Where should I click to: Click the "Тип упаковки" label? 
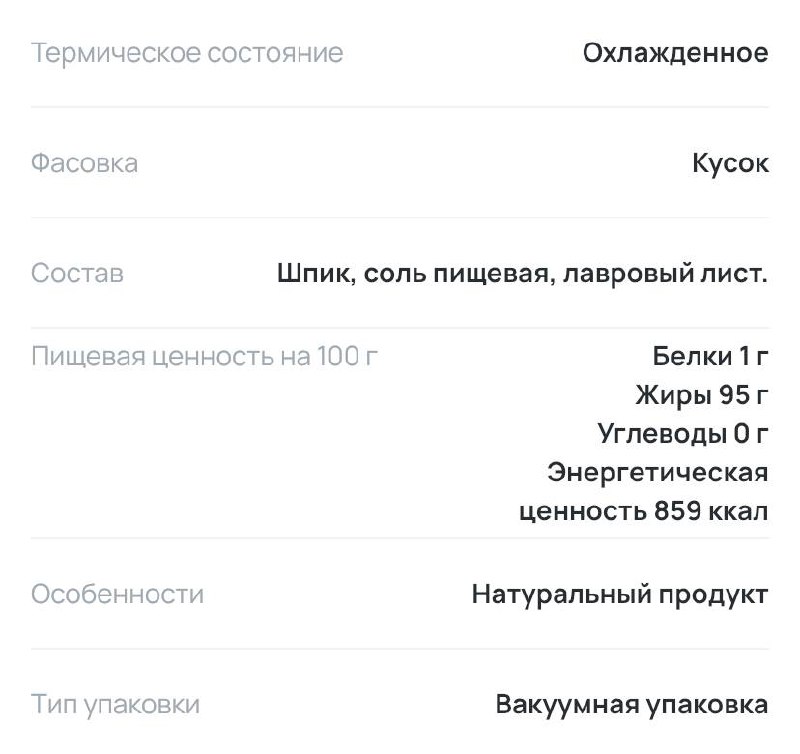point(115,705)
